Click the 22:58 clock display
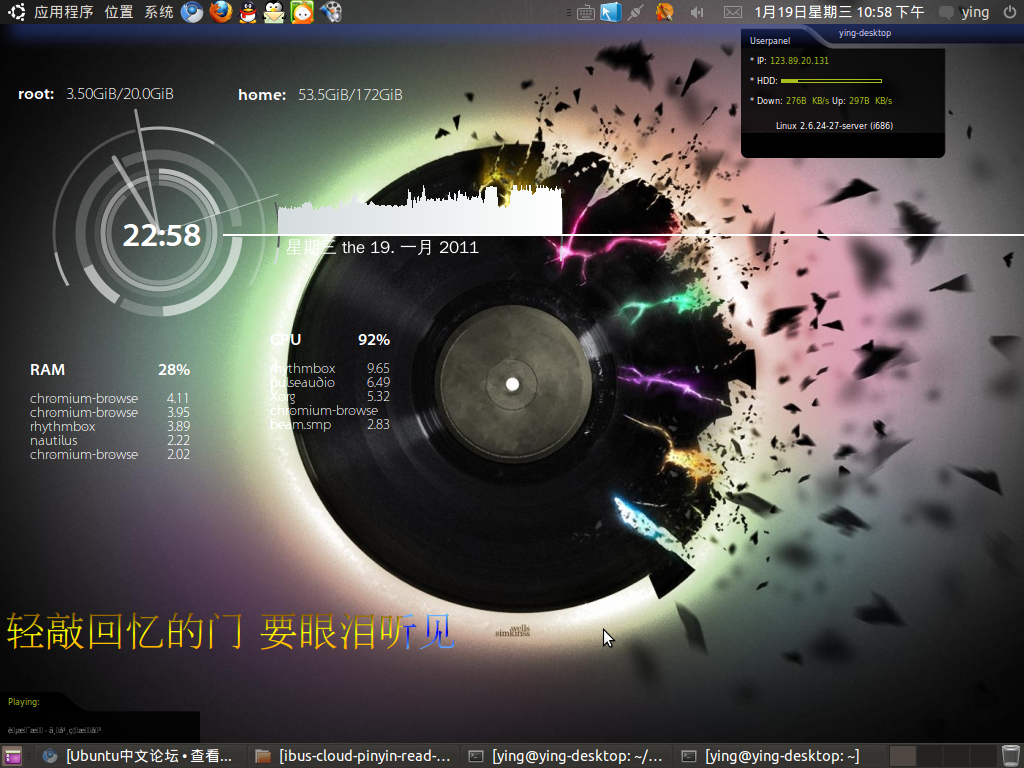 [162, 235]
